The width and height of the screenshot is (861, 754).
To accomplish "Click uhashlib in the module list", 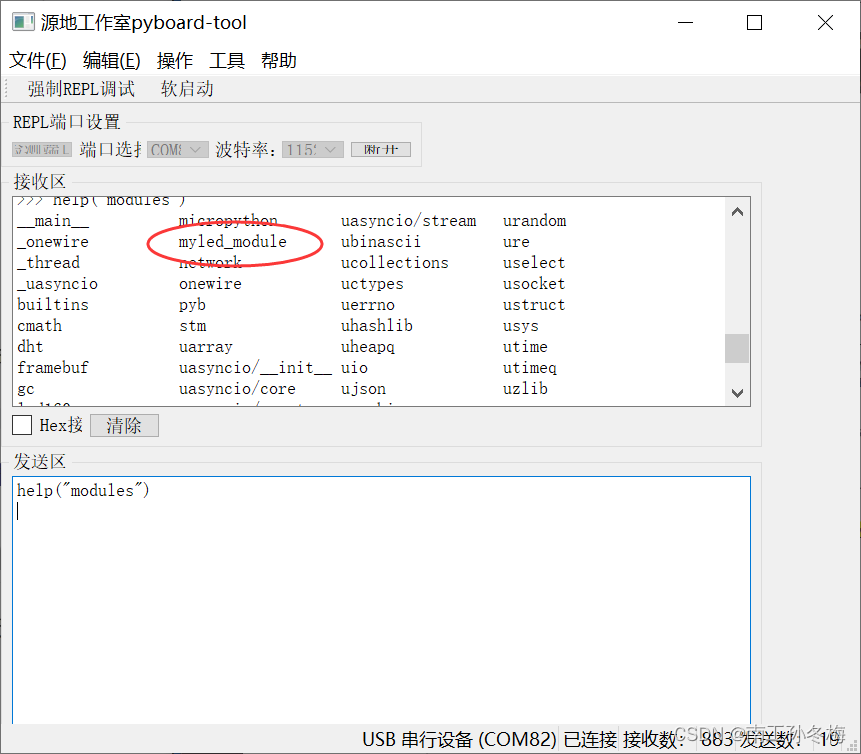I will point(377,326).
